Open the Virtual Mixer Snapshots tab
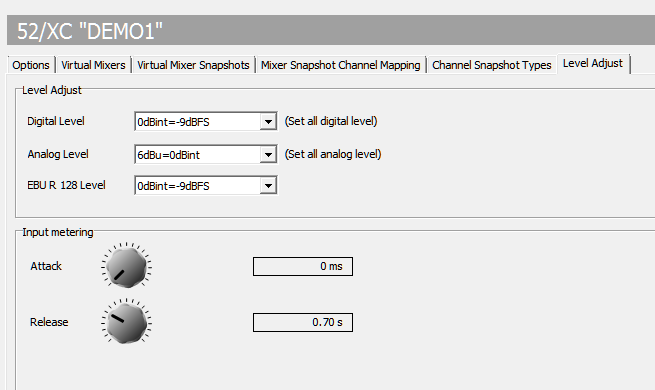Screen dimensions: 655x390 193,65
